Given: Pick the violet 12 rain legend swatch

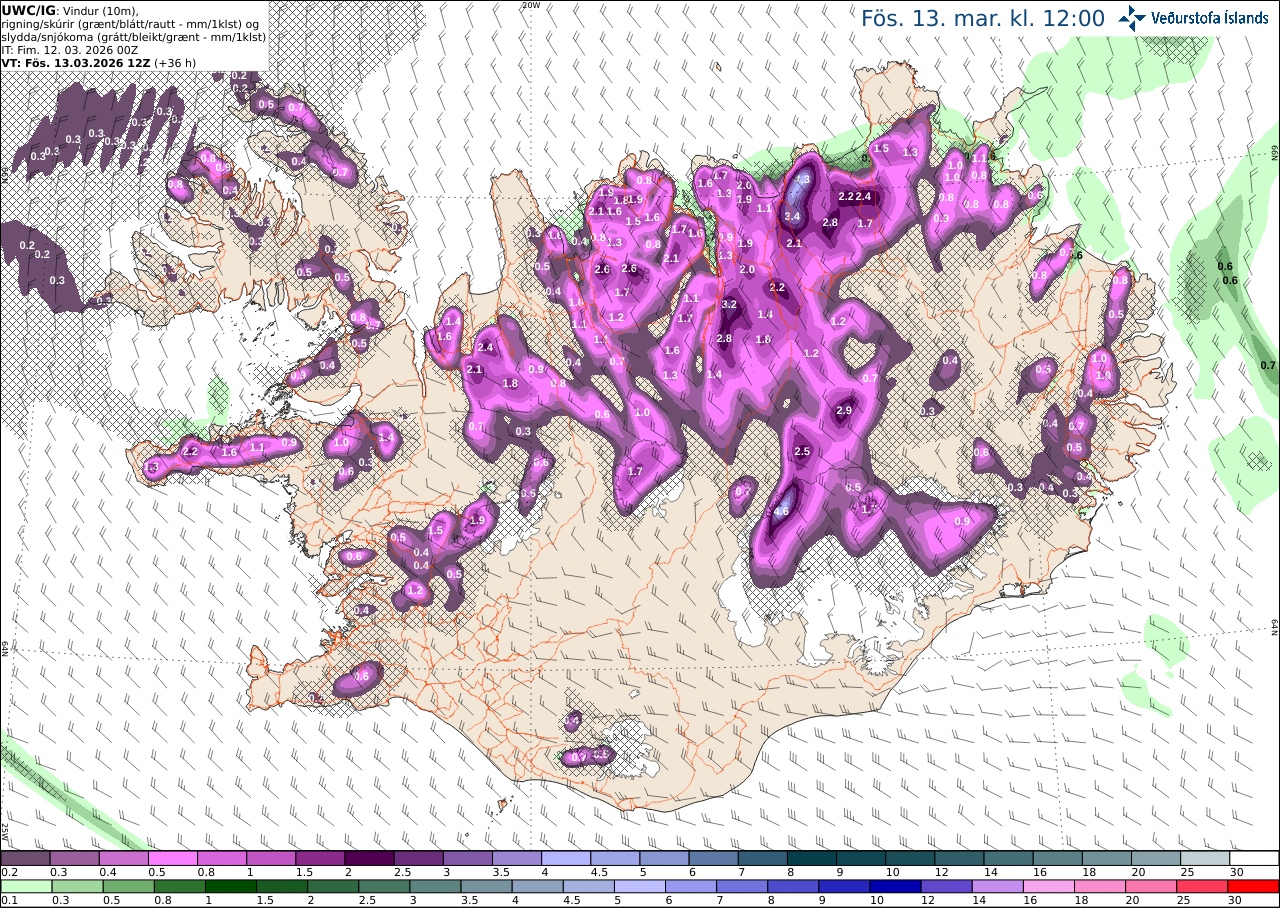Looking at the screenshot, I should (x=946, y=886).
